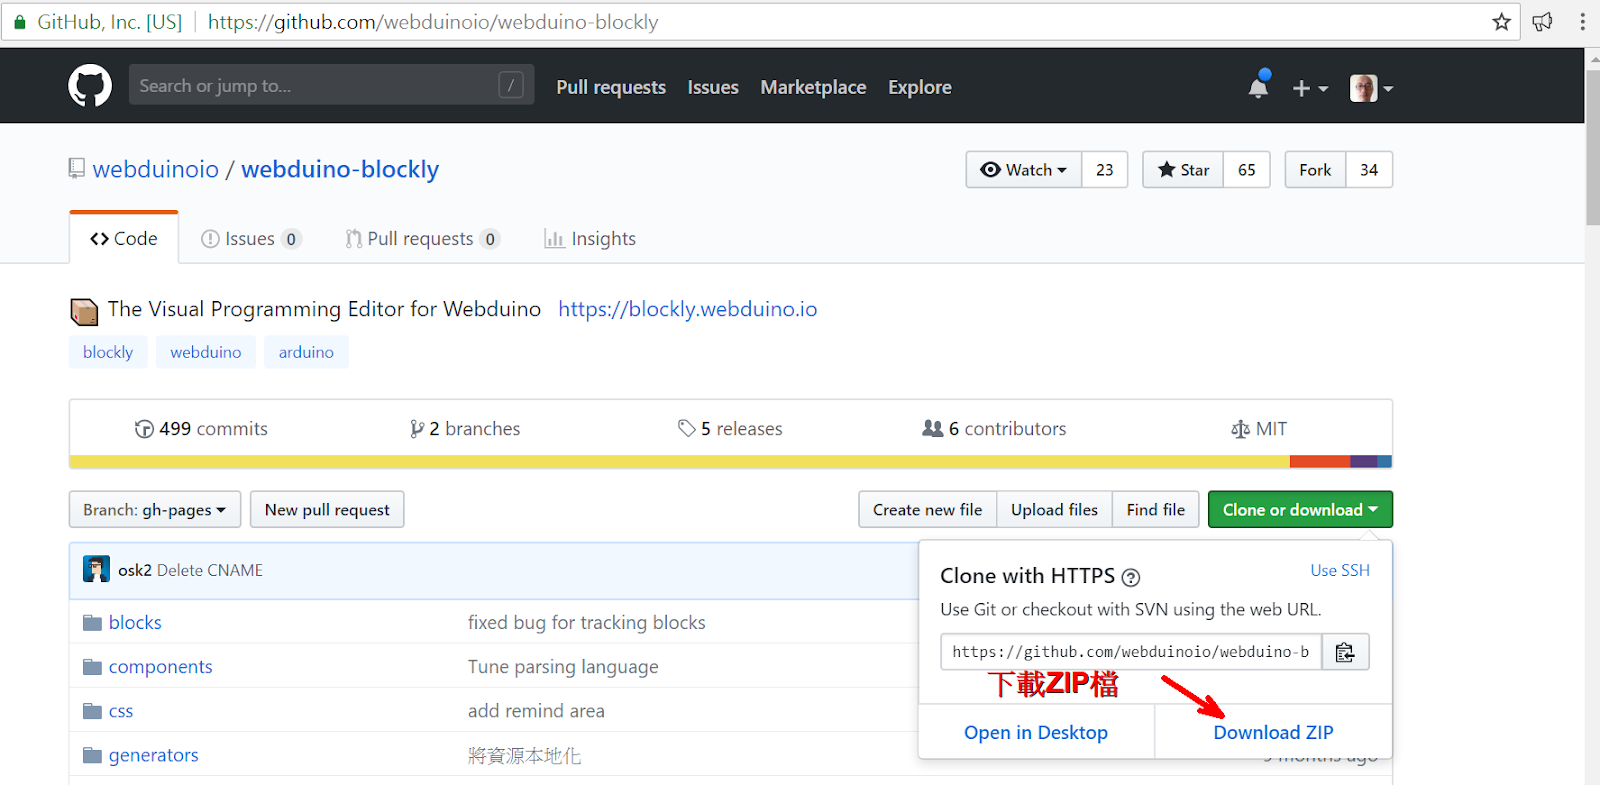Click the green padlock site info icon
Screen dimensions: 1600x785
(x=19, y=22)
